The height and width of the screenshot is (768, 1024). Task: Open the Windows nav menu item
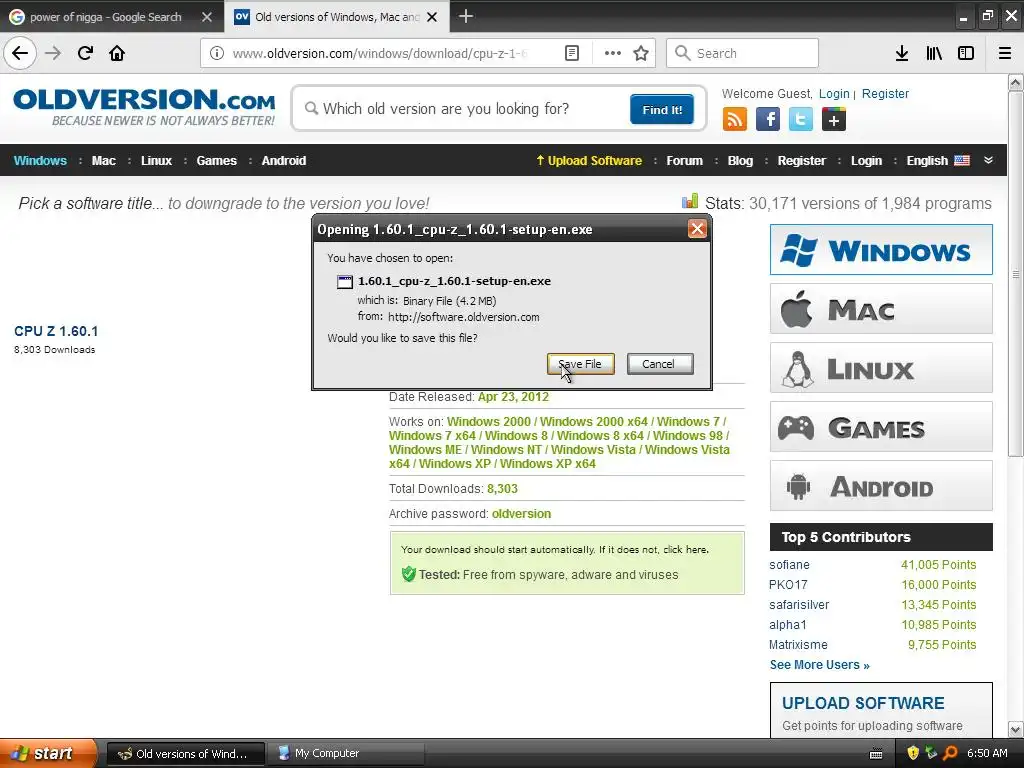(40, 161)
